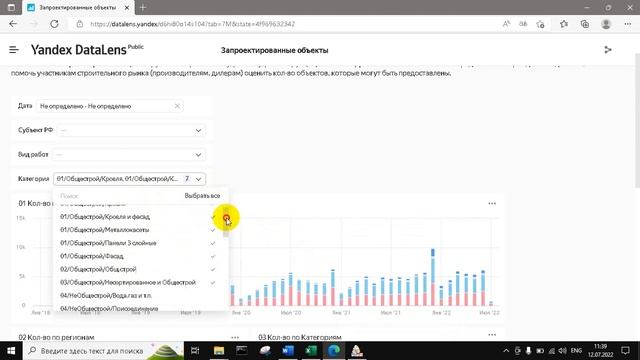
Task: Open the terminal window icon on taskbar
Action: [x=242, y=351]
